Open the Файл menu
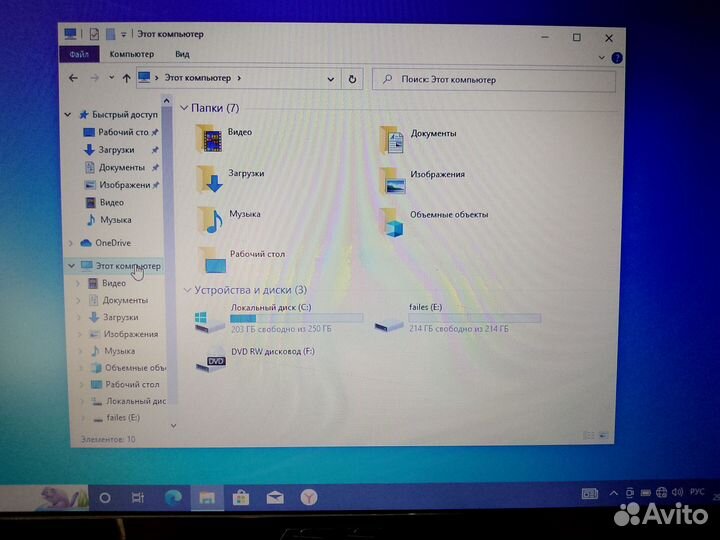This screenshot has width=720, height=540. (x=79, y=54)
